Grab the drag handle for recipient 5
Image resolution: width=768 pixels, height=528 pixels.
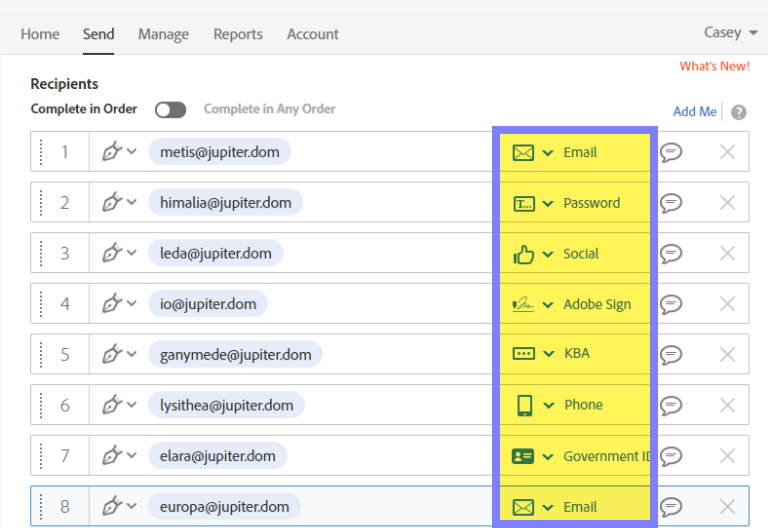pos(41,355)
